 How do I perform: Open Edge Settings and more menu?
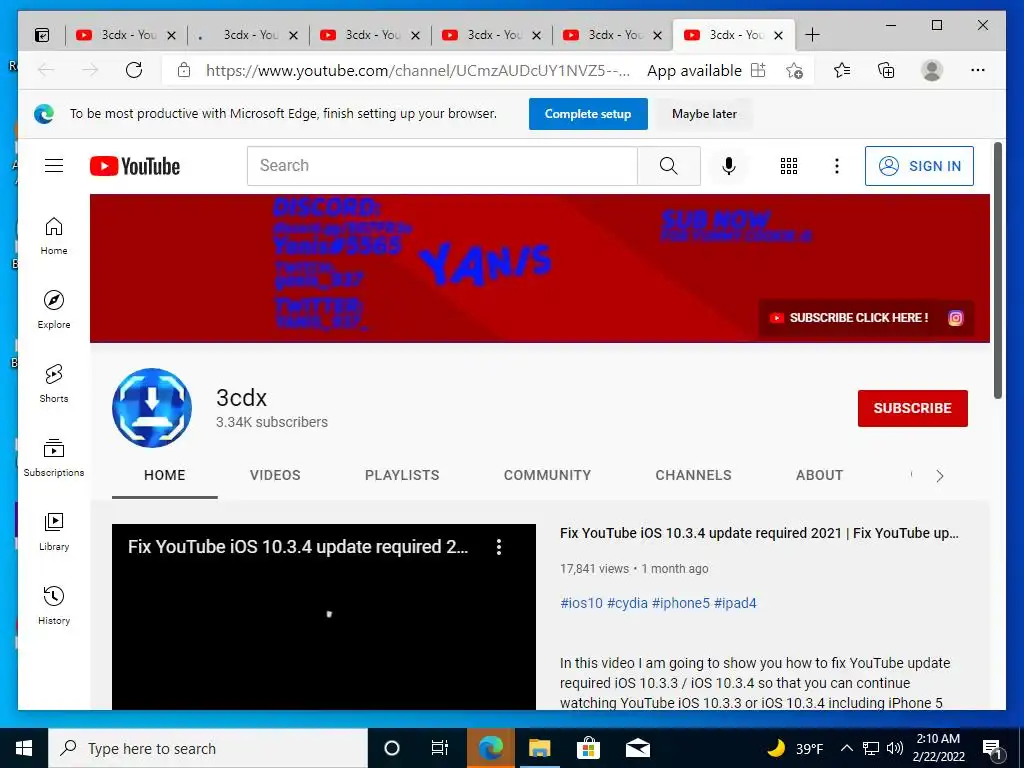coord(978,70)
